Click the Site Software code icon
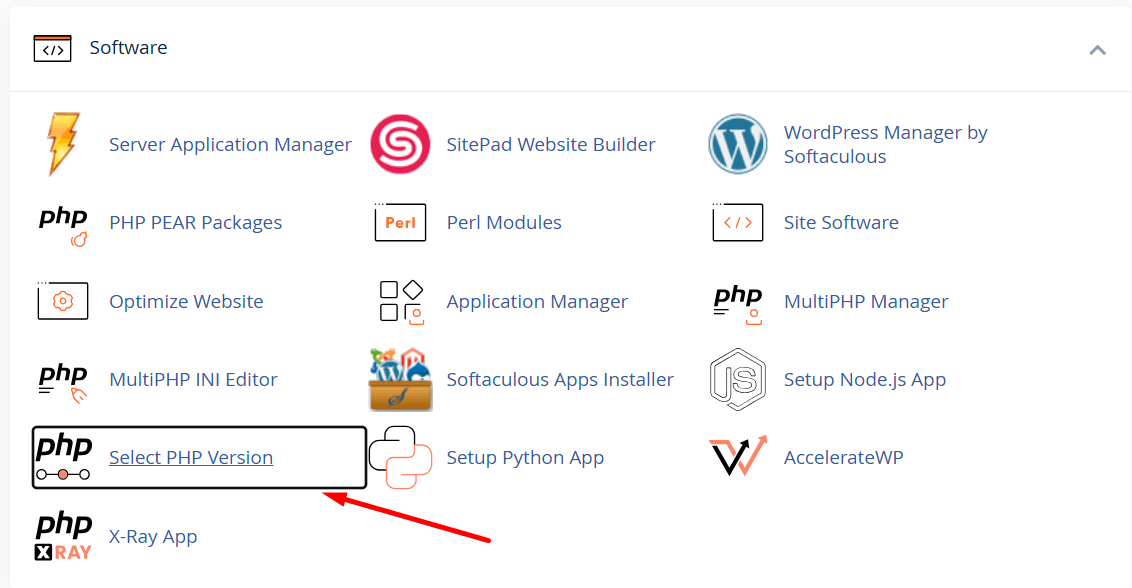Viewport: 1132px width, 588px height. (x=737, y=222)
